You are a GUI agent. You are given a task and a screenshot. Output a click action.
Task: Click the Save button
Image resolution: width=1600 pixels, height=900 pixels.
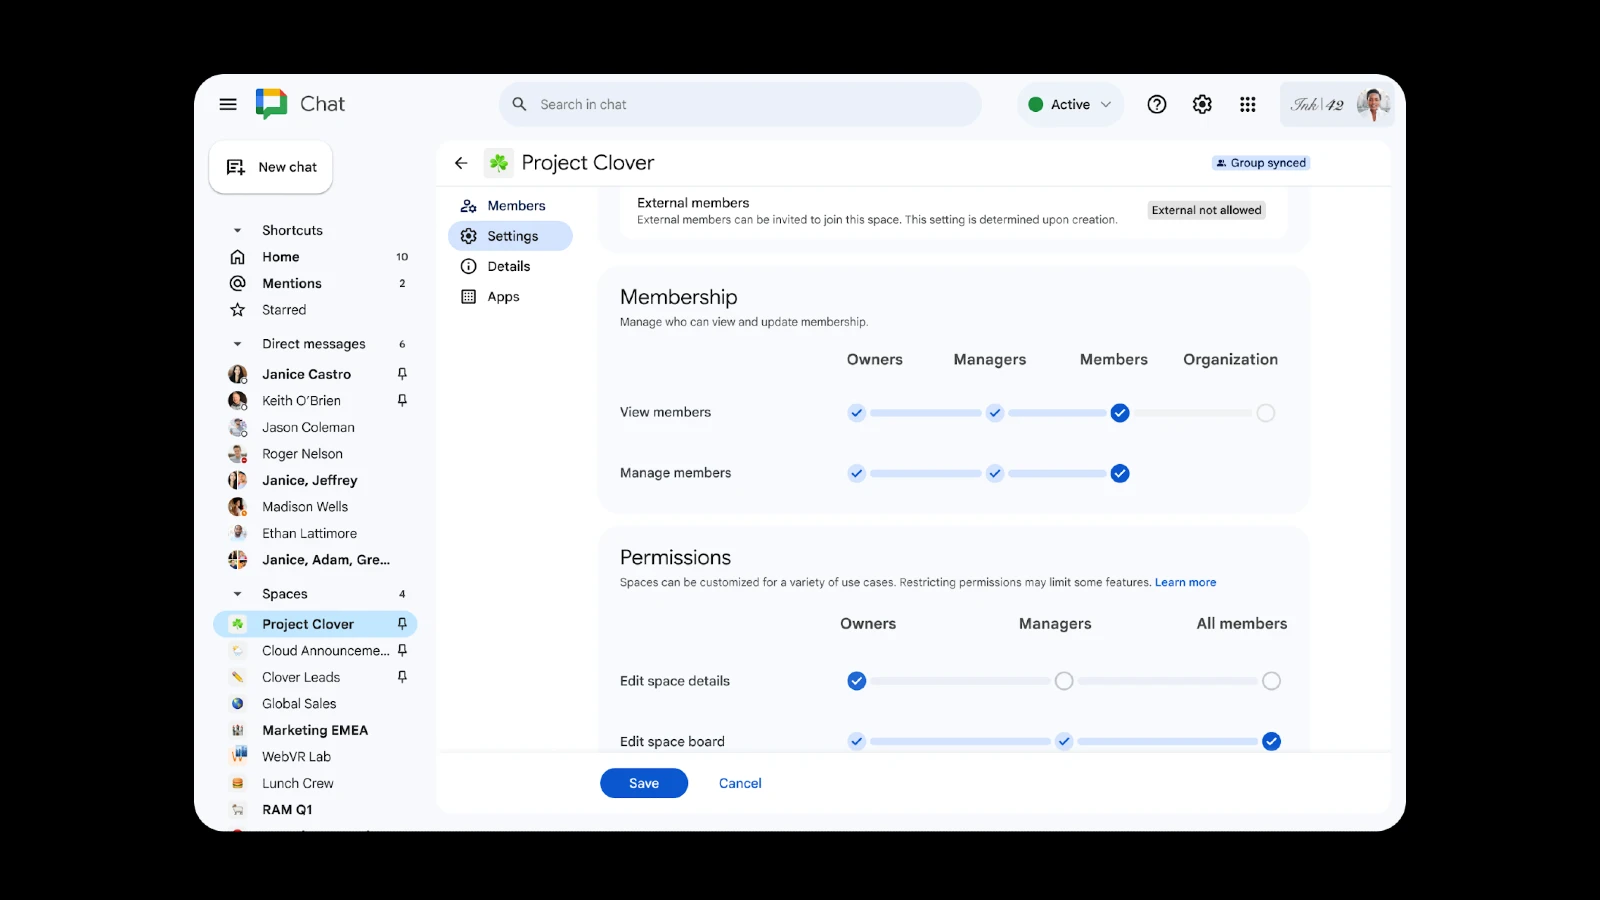click(644, 783)
